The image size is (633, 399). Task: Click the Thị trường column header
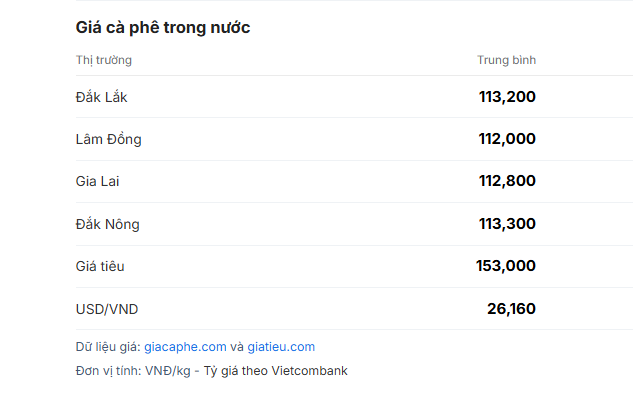click(x=104, y=60)
